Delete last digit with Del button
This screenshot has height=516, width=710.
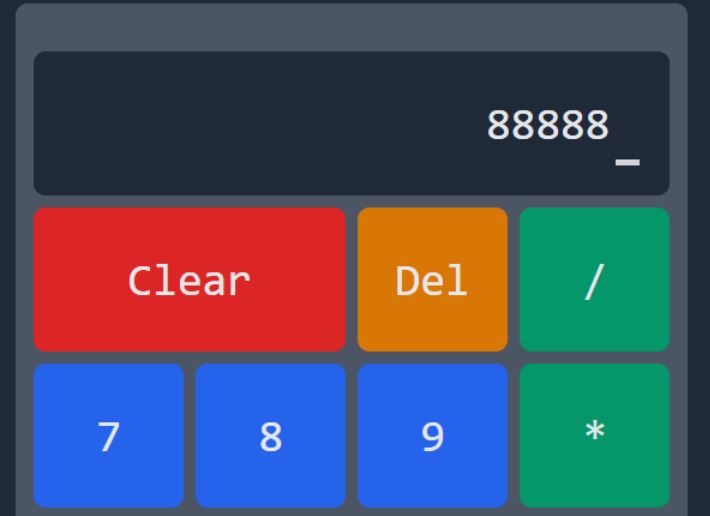pos(432,279)
